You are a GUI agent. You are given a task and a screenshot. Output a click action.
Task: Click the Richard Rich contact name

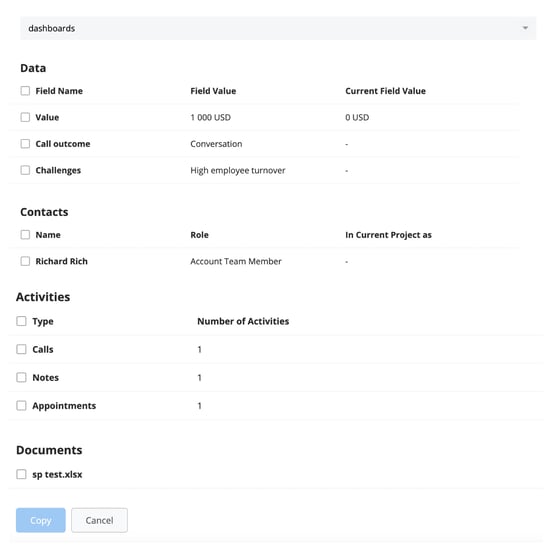pos(62,261)
